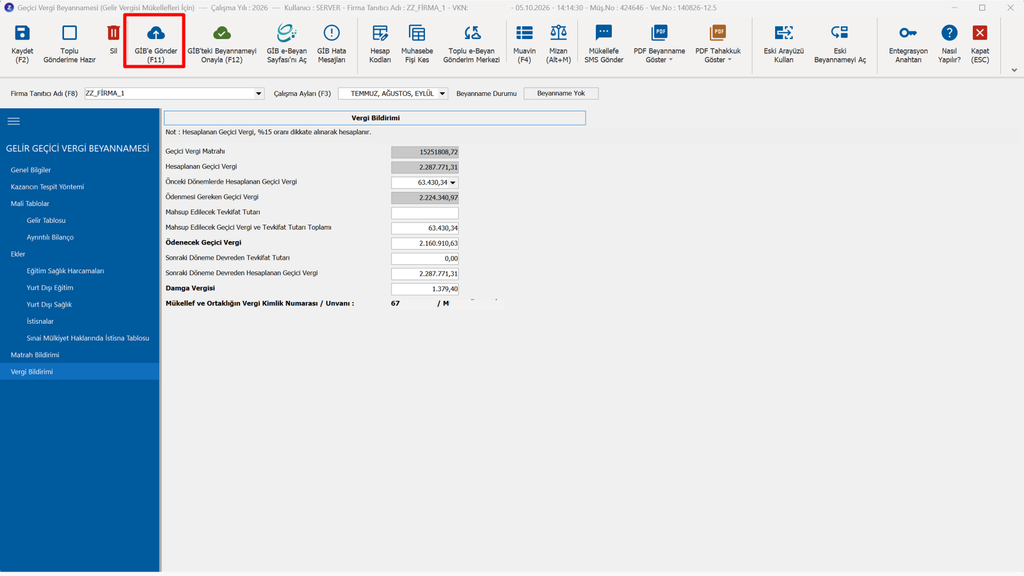Open Firma Tanıtıcı Adı dropdown
Viewport: 1024px width, 576px height.
259,93
